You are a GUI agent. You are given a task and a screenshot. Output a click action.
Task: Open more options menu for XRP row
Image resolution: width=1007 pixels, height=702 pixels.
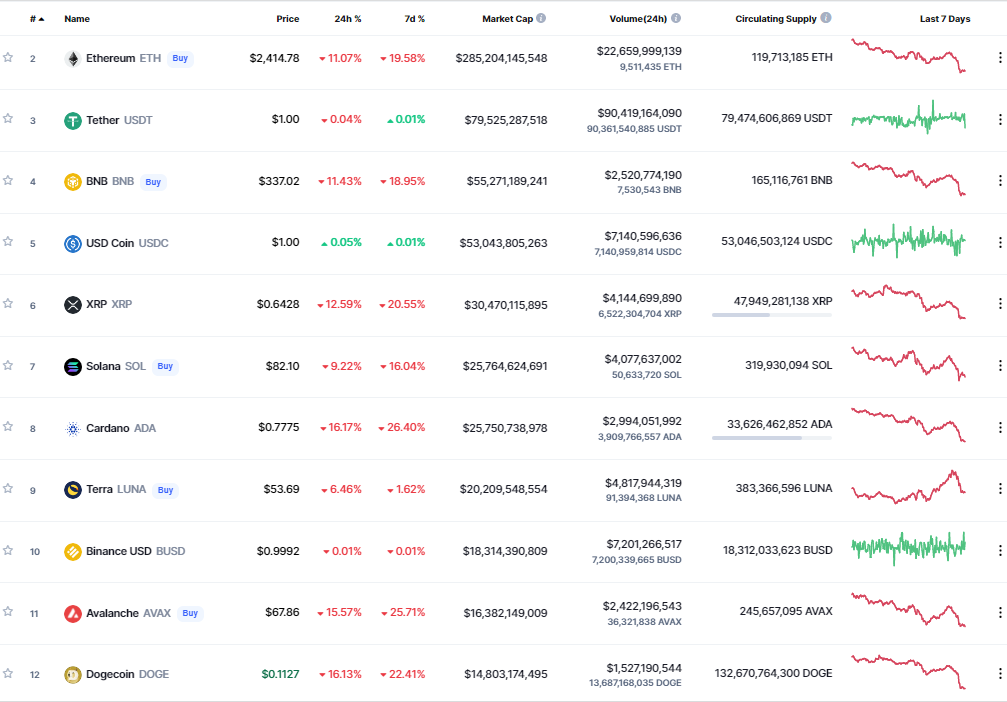1000,303
